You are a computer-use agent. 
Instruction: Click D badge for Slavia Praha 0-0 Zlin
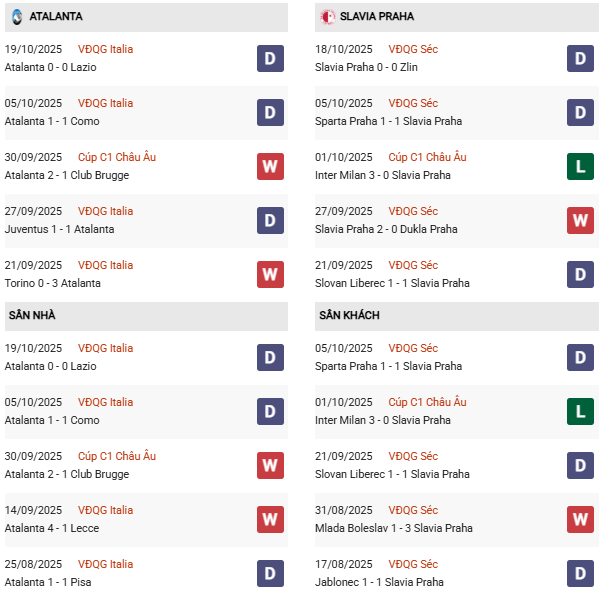(580, 58)
